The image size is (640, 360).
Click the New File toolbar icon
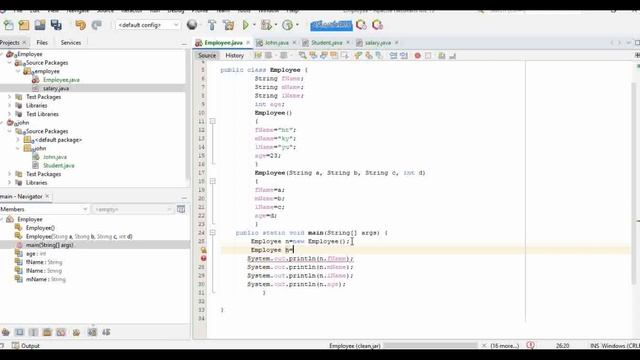[9, 25]
